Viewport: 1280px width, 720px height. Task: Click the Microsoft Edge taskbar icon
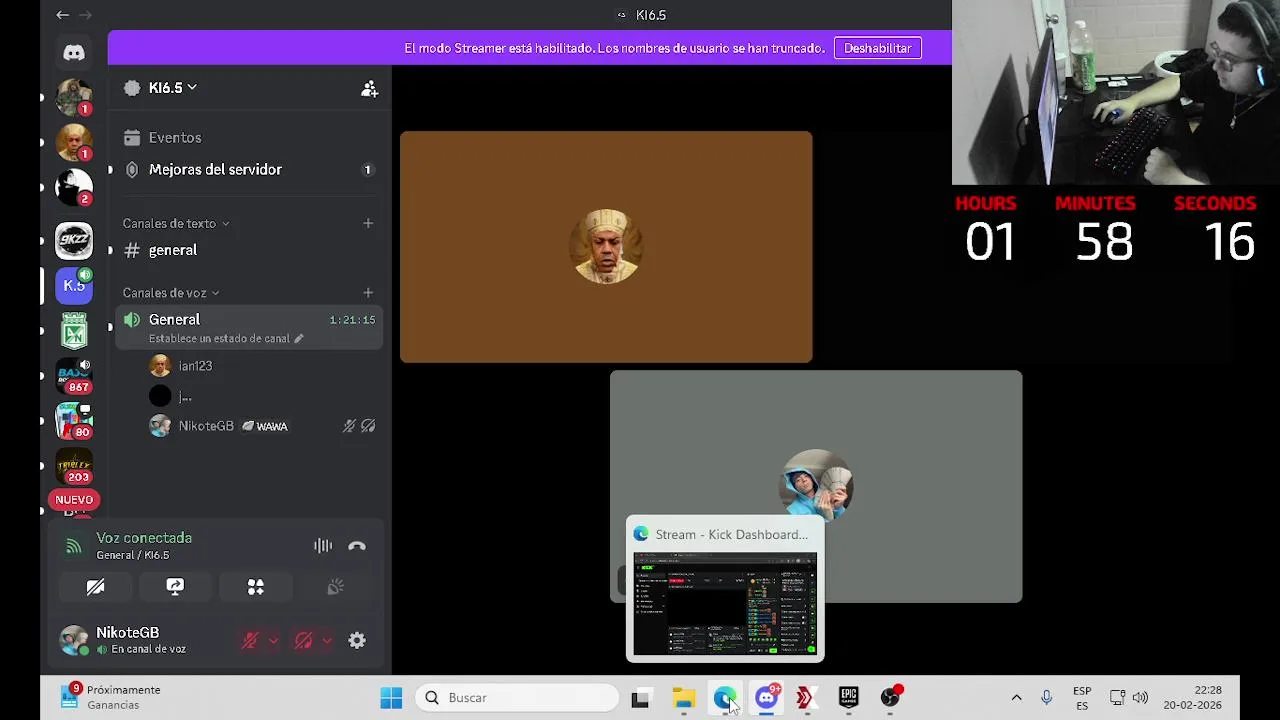pos(725,698)
